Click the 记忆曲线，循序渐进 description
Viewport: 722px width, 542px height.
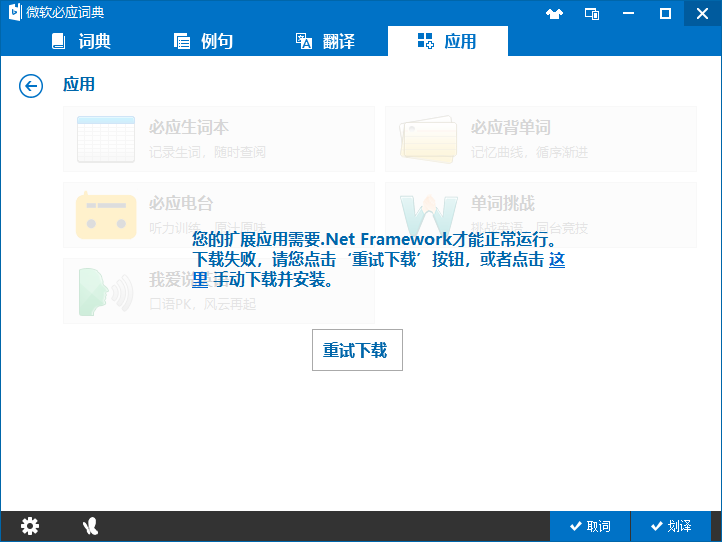(529, 152)
